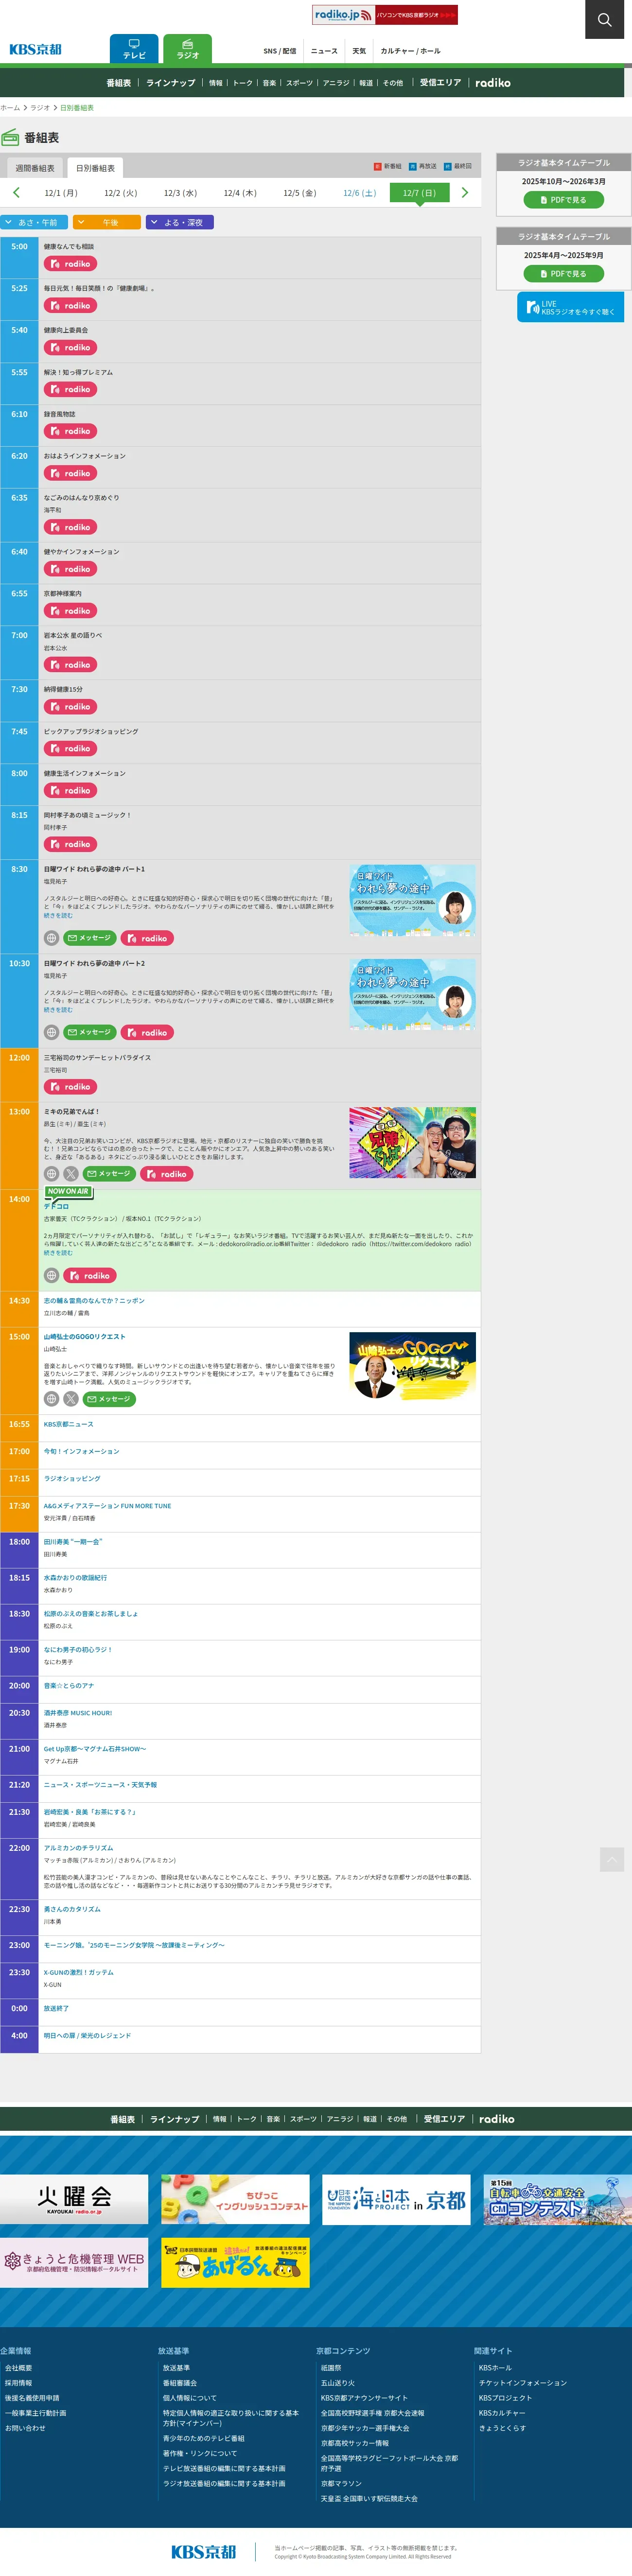Screen dimensions: 632x2576
Task: Open radiko for 岩本公水 星の語りべ
Action: [x=70, y=665]
